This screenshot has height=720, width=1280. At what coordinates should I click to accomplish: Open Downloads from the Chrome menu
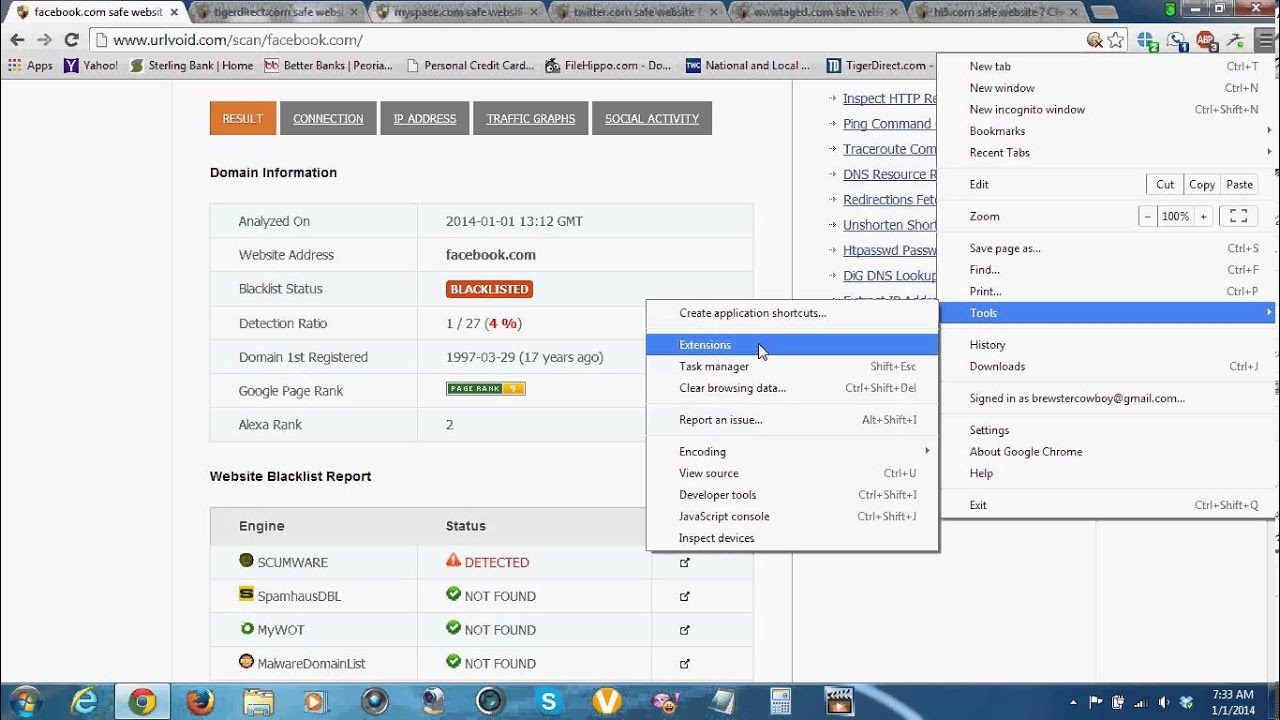(x=1108, y=366)
